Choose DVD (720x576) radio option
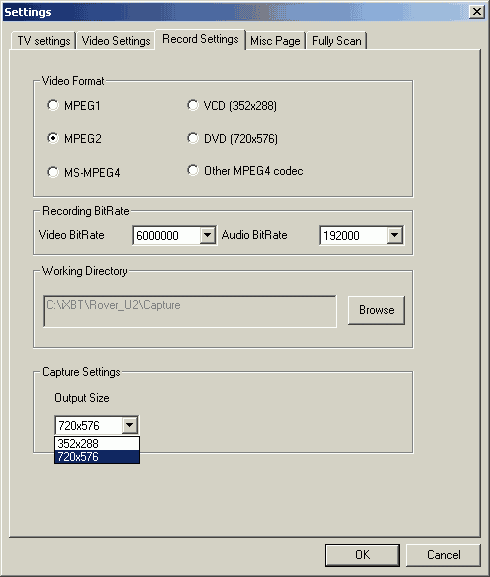Image resolution: width=490 pixels, height=577 pixels. (x=193, y=138)
